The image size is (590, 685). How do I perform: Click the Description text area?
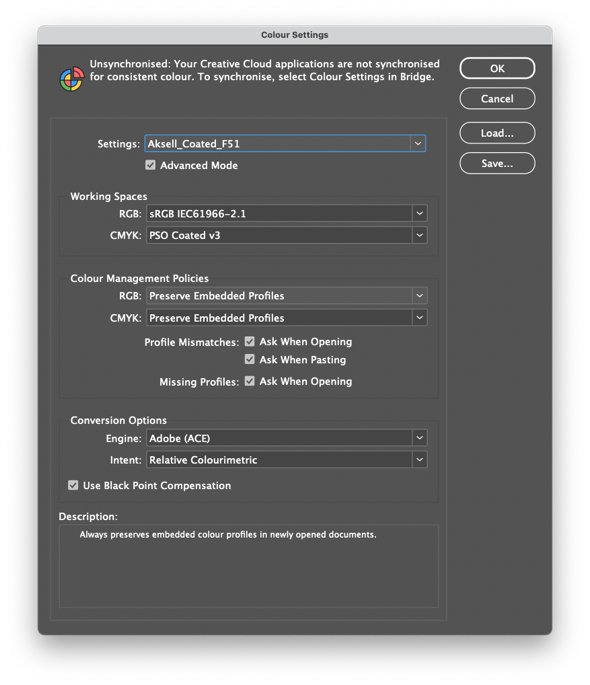coord(248,566)
